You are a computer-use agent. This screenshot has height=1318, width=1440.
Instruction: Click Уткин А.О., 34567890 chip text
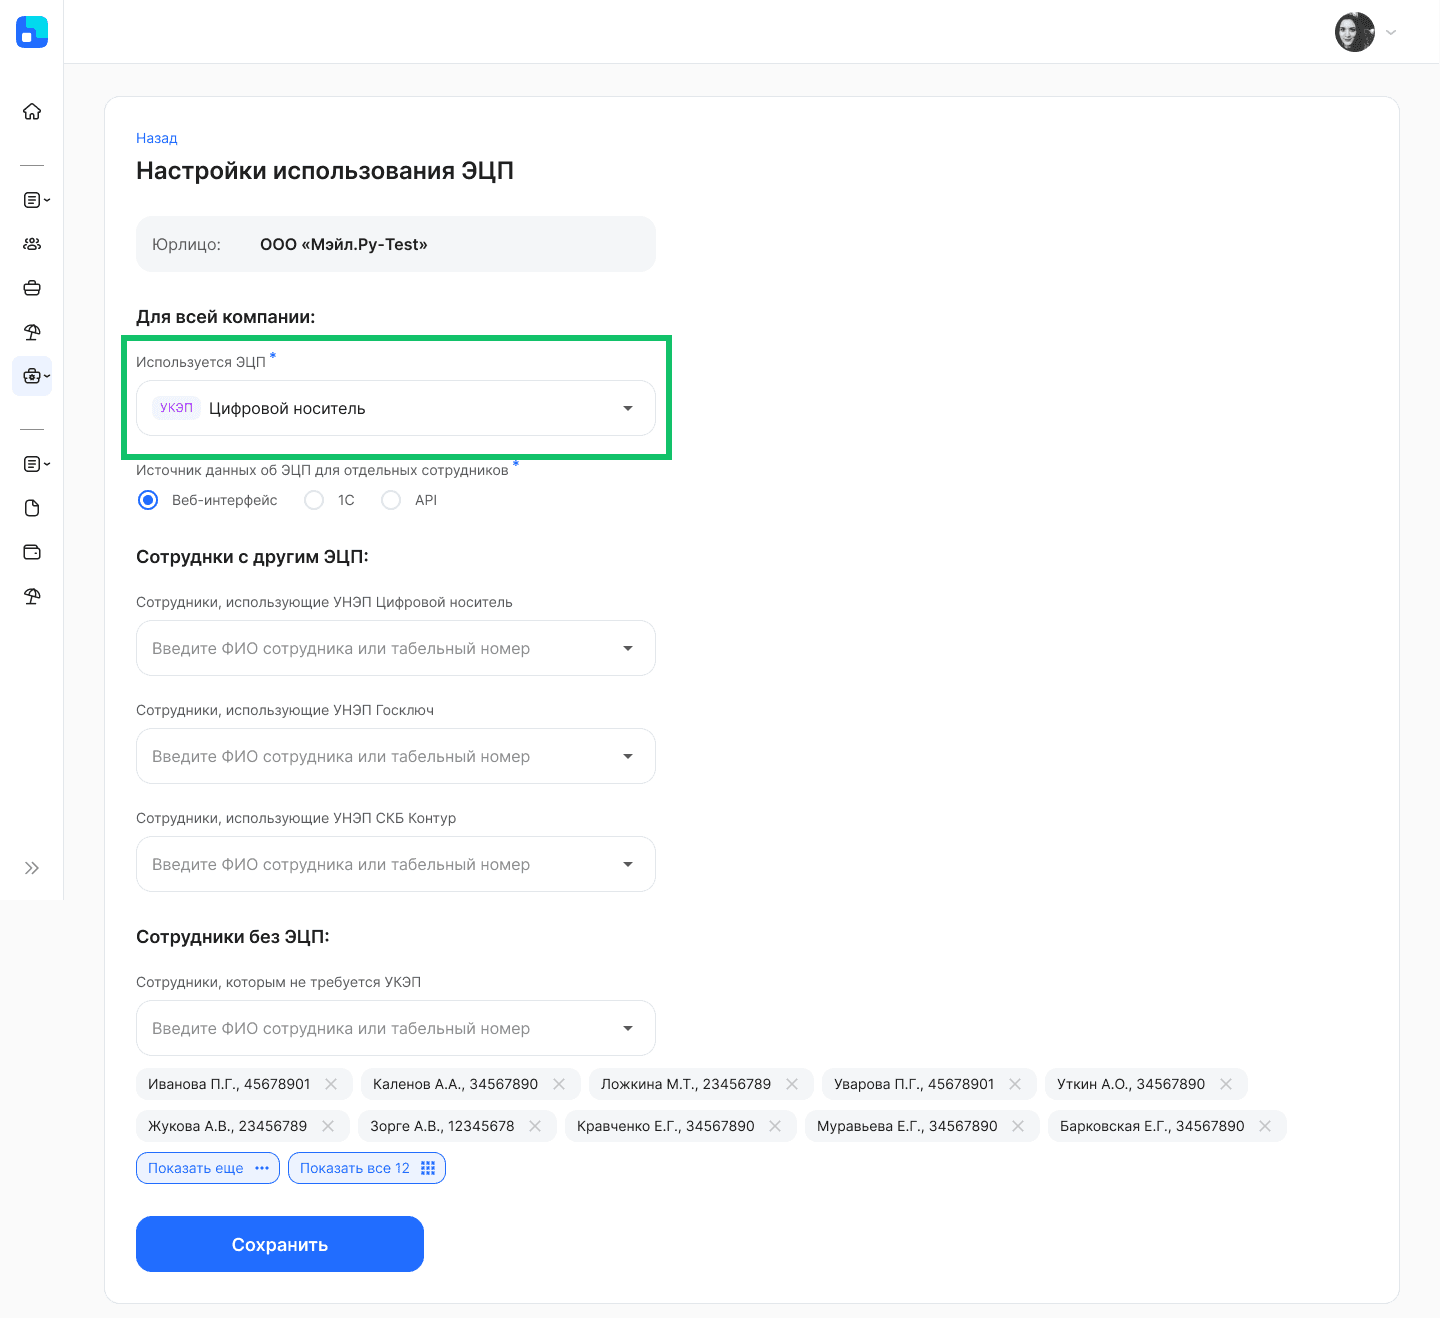click(x=1131, y=1084)
